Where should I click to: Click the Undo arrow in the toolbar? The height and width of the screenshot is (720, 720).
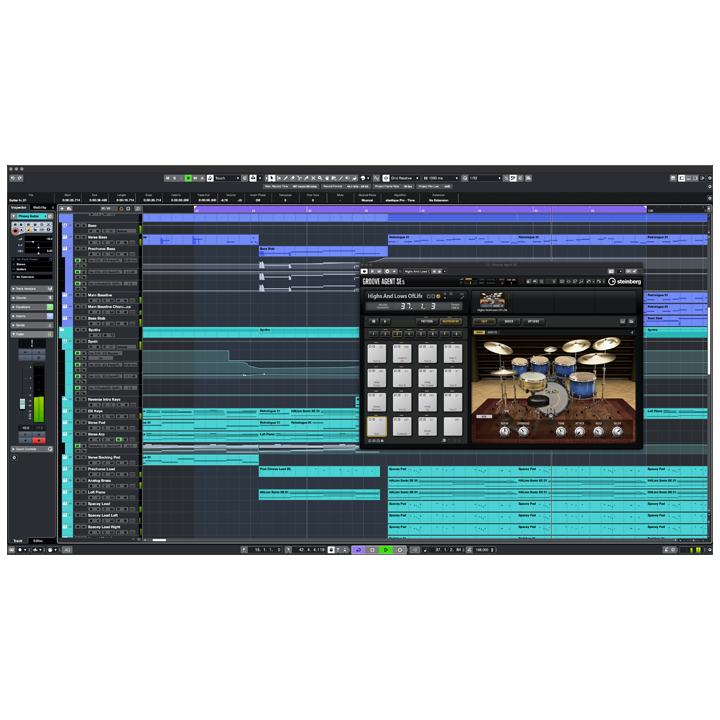[13, 178]
